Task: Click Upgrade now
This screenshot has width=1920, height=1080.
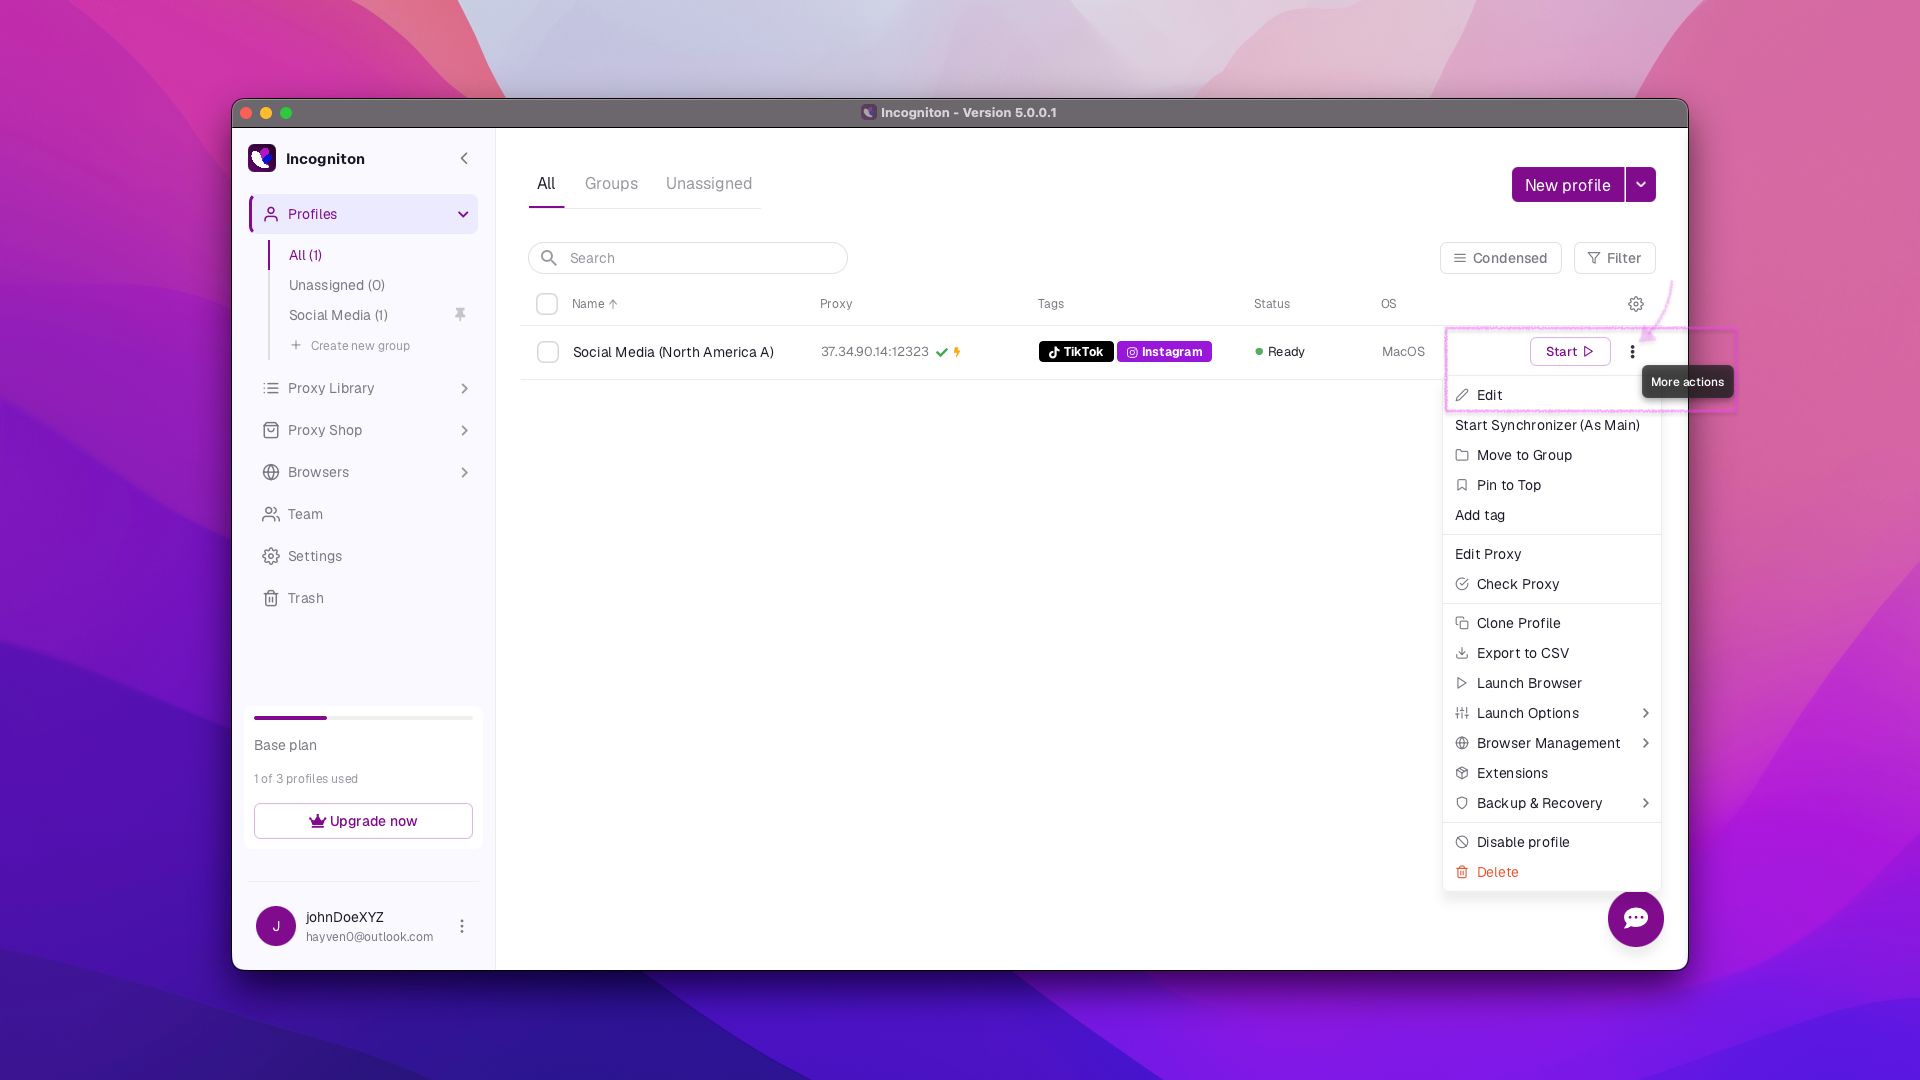Action: click(363, 821)
